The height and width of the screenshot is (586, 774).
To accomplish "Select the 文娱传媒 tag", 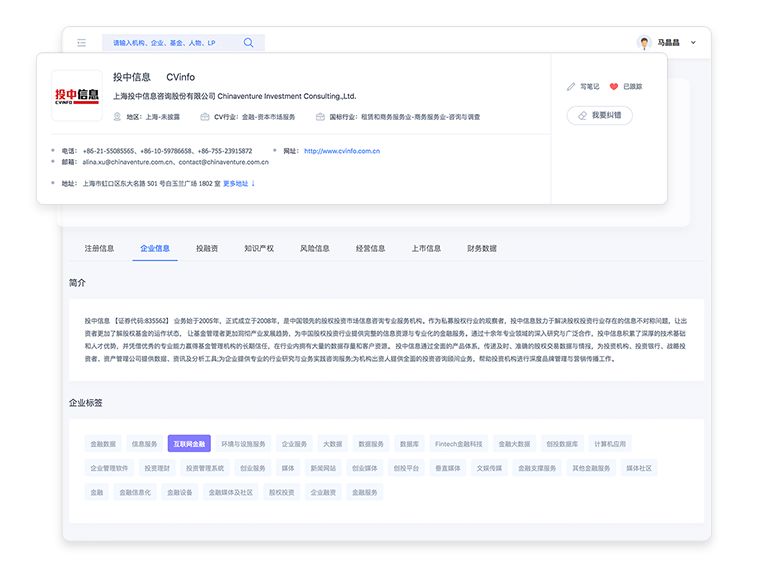I will click(489, 468).
